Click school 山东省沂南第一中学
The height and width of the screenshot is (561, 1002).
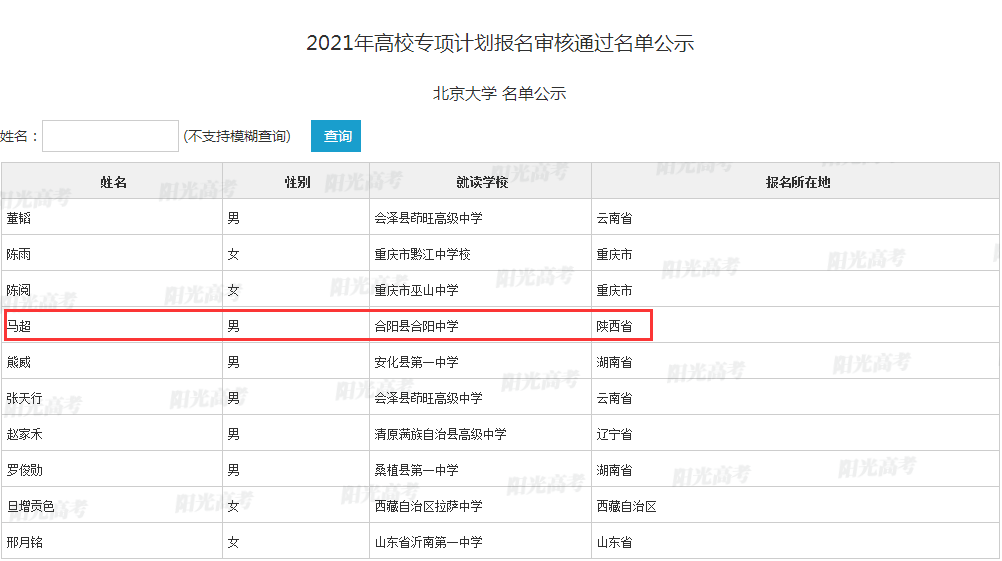428,542
